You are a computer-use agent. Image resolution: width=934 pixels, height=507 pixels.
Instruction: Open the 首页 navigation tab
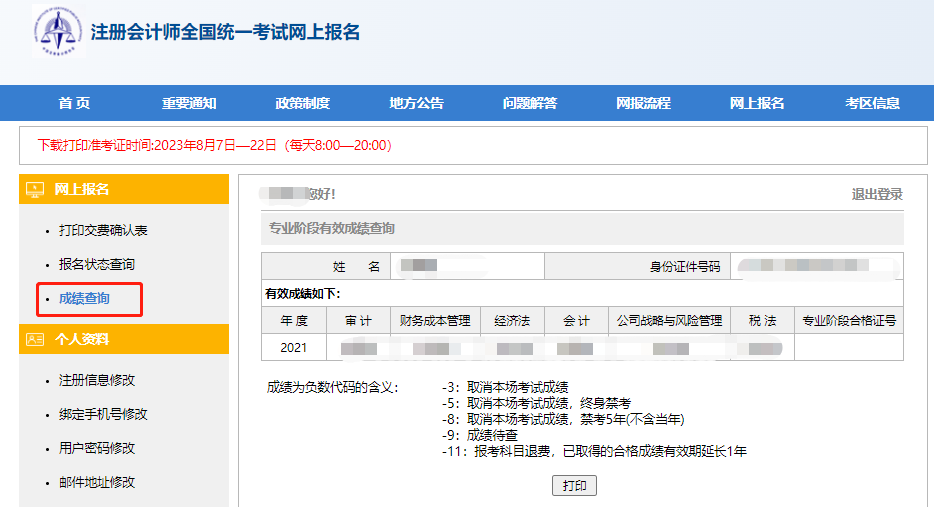pos(74,103)
